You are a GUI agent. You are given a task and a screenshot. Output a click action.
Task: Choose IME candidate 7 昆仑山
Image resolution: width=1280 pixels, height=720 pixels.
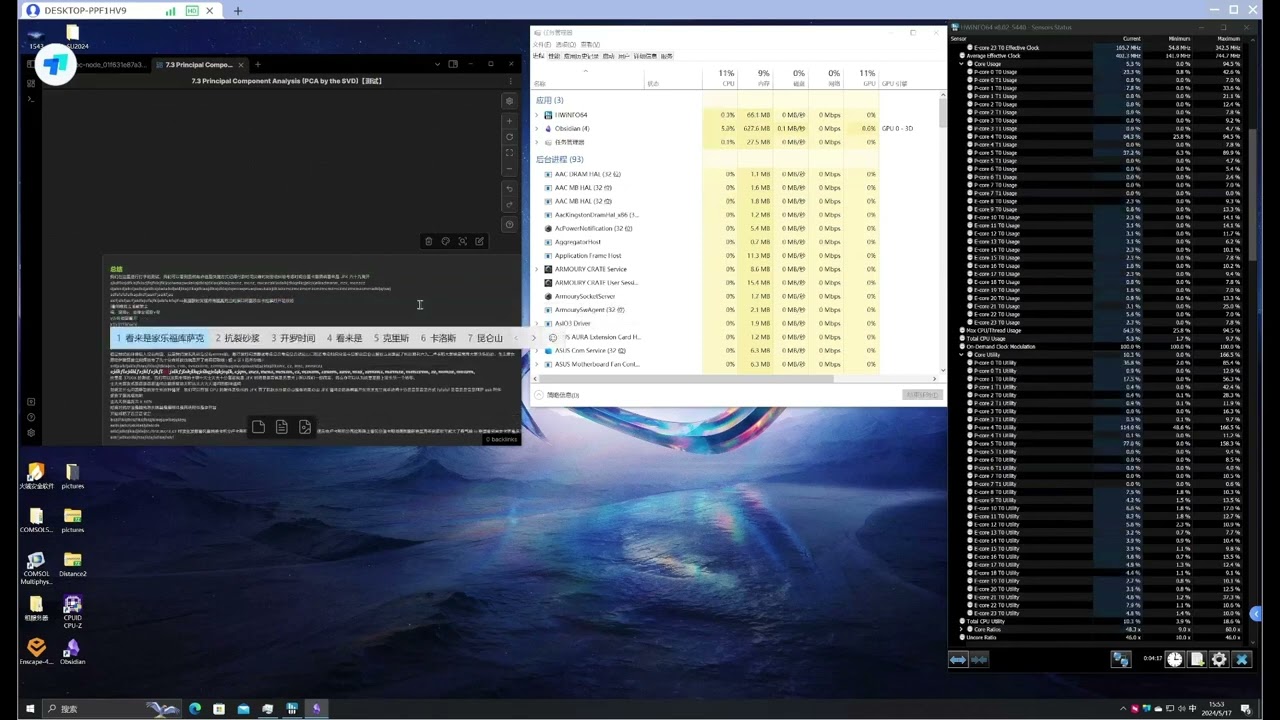click(x=485, y=338)
